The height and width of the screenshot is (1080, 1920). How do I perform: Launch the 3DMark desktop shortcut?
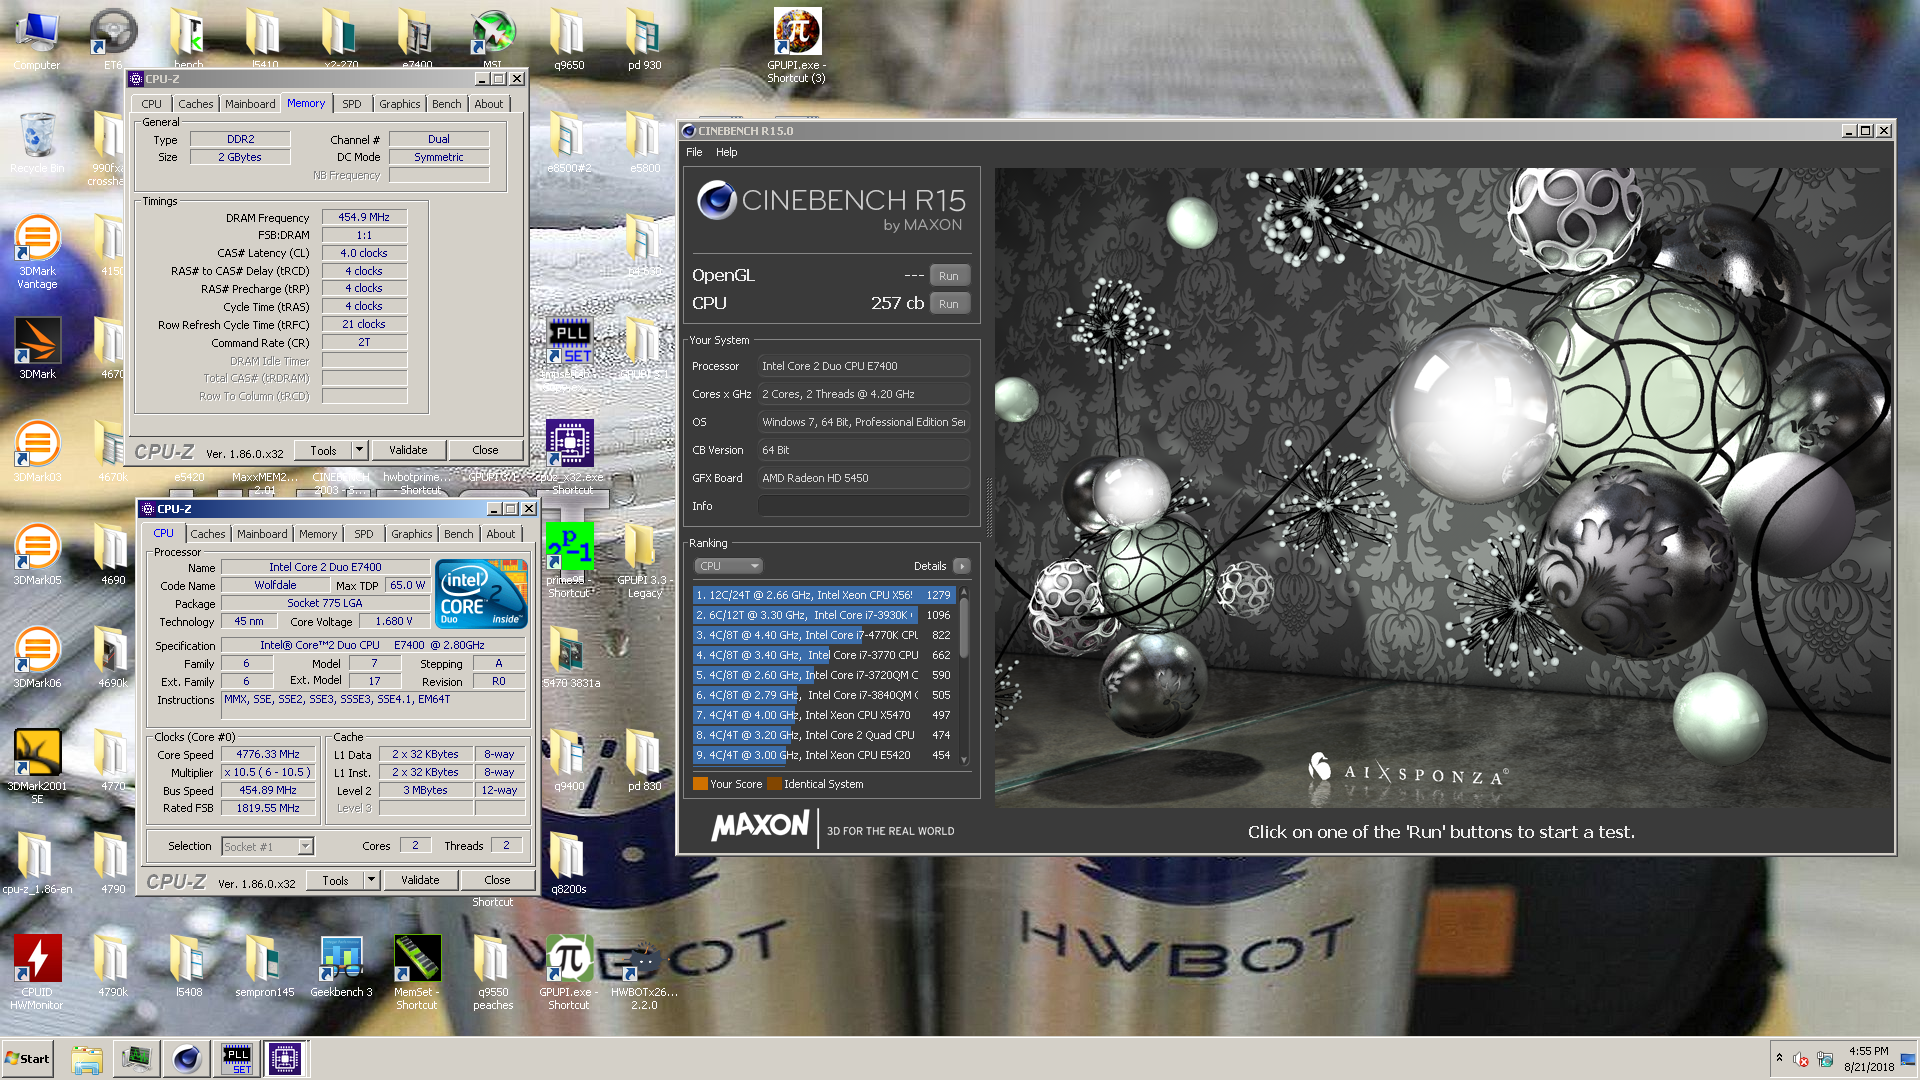(37, 348)
